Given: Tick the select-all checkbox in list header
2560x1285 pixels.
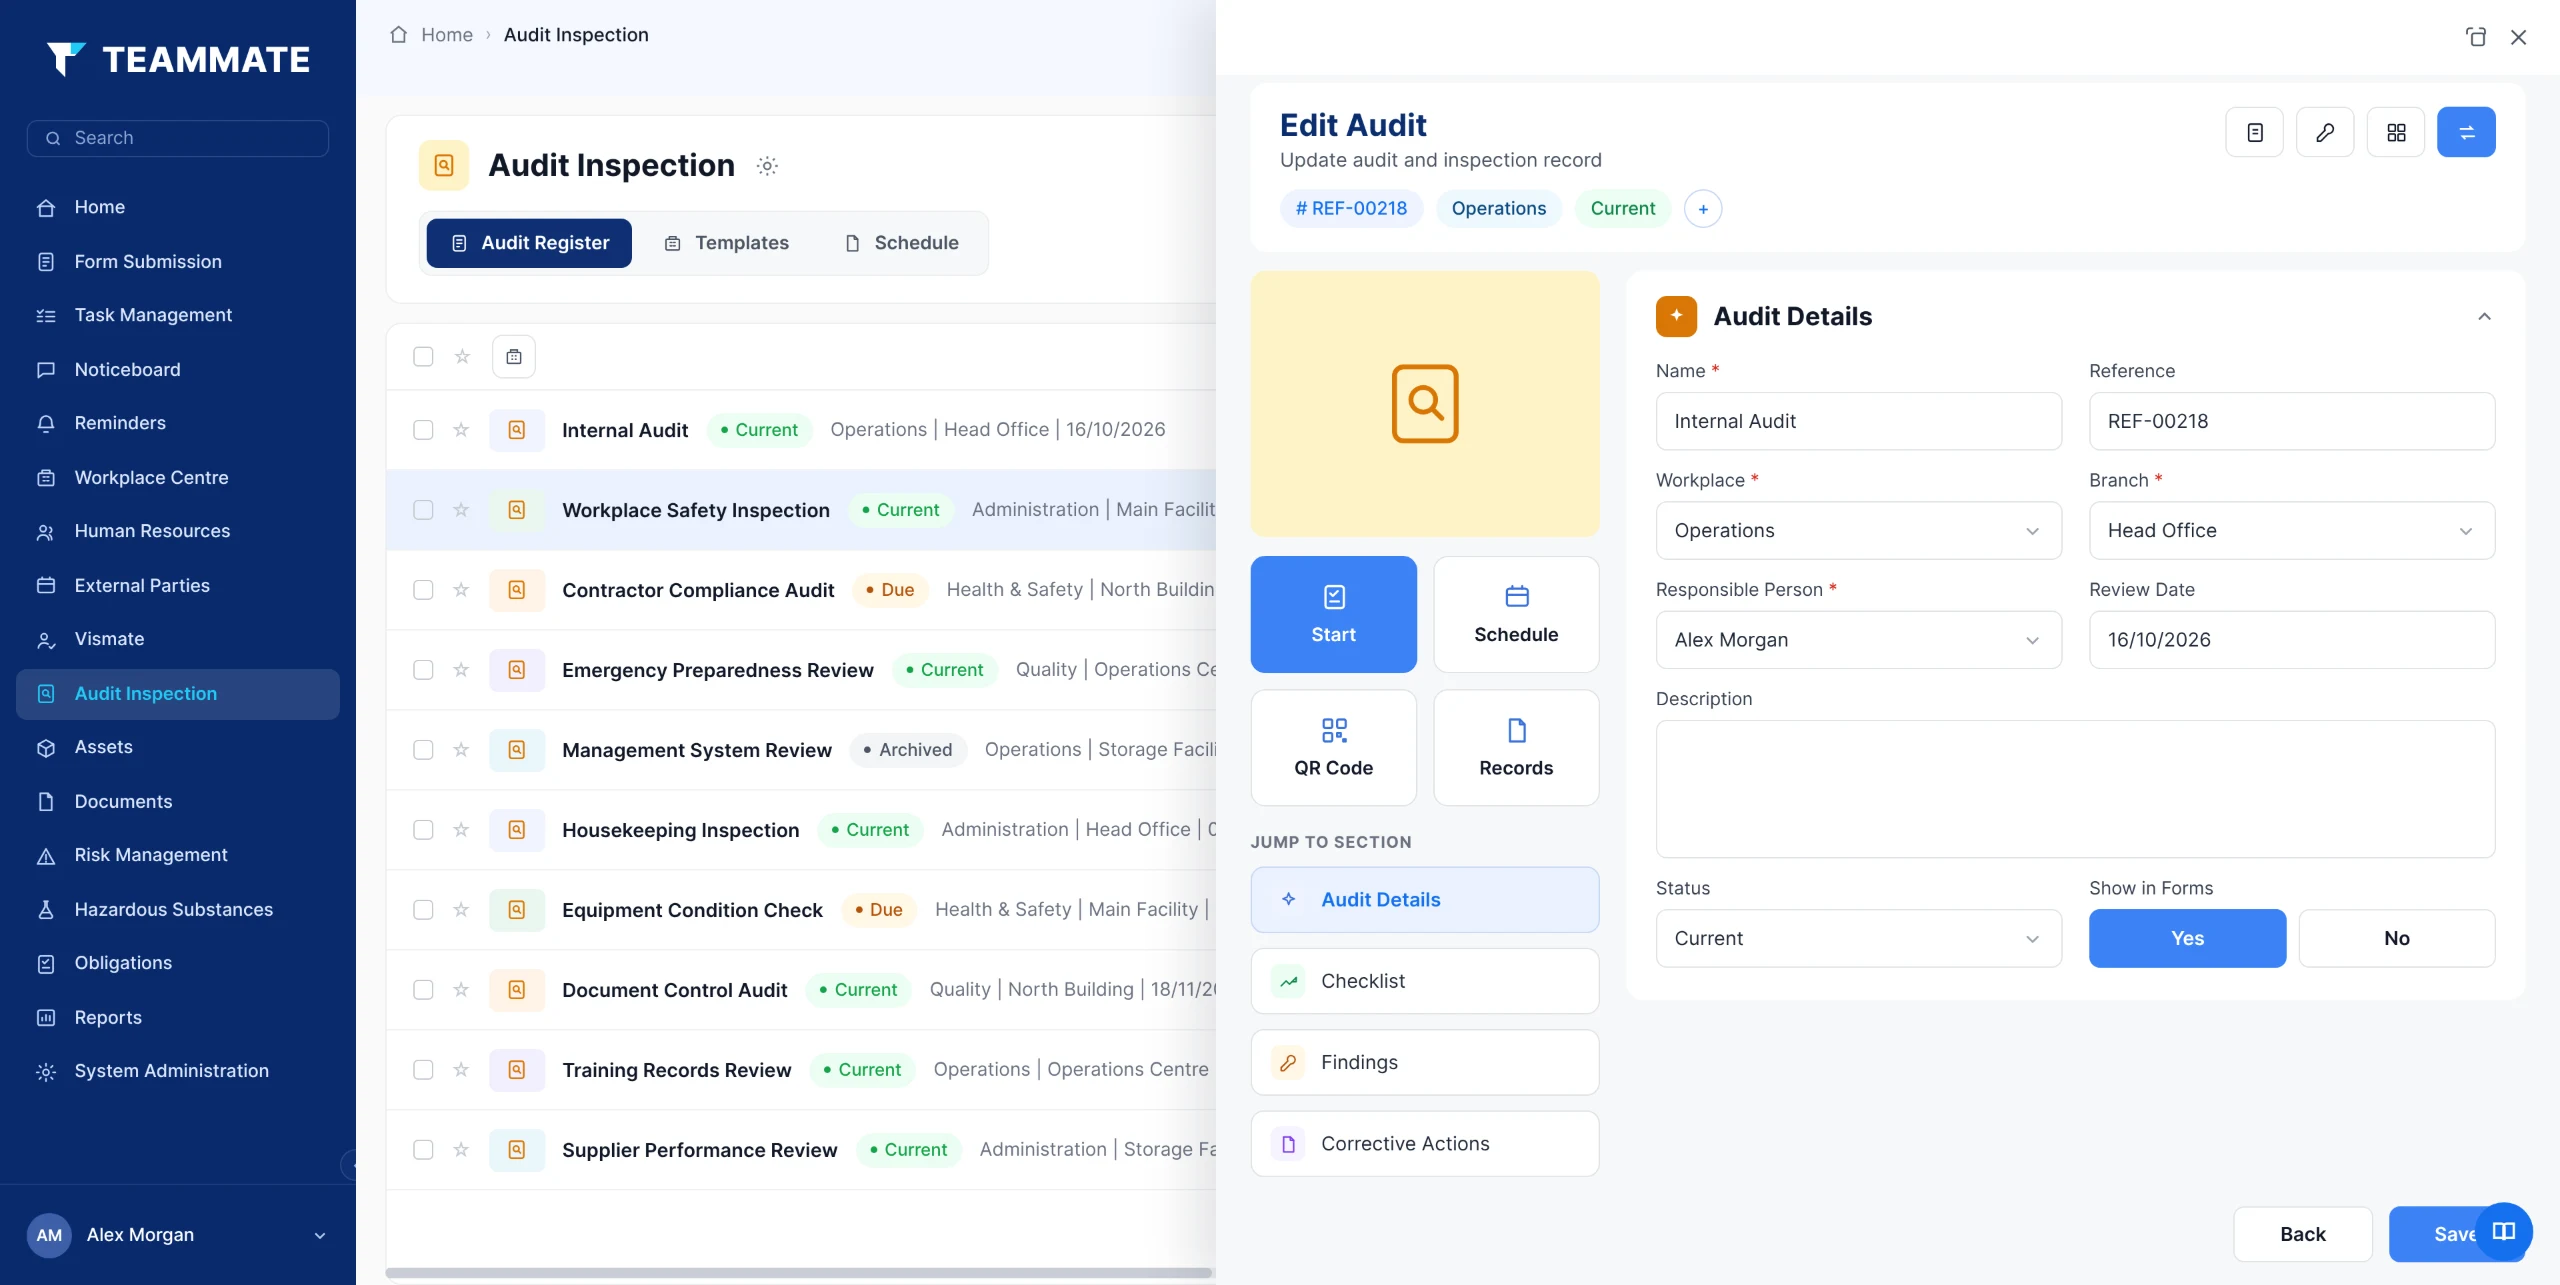Looking at the screenshot, I should pos(423,357).
